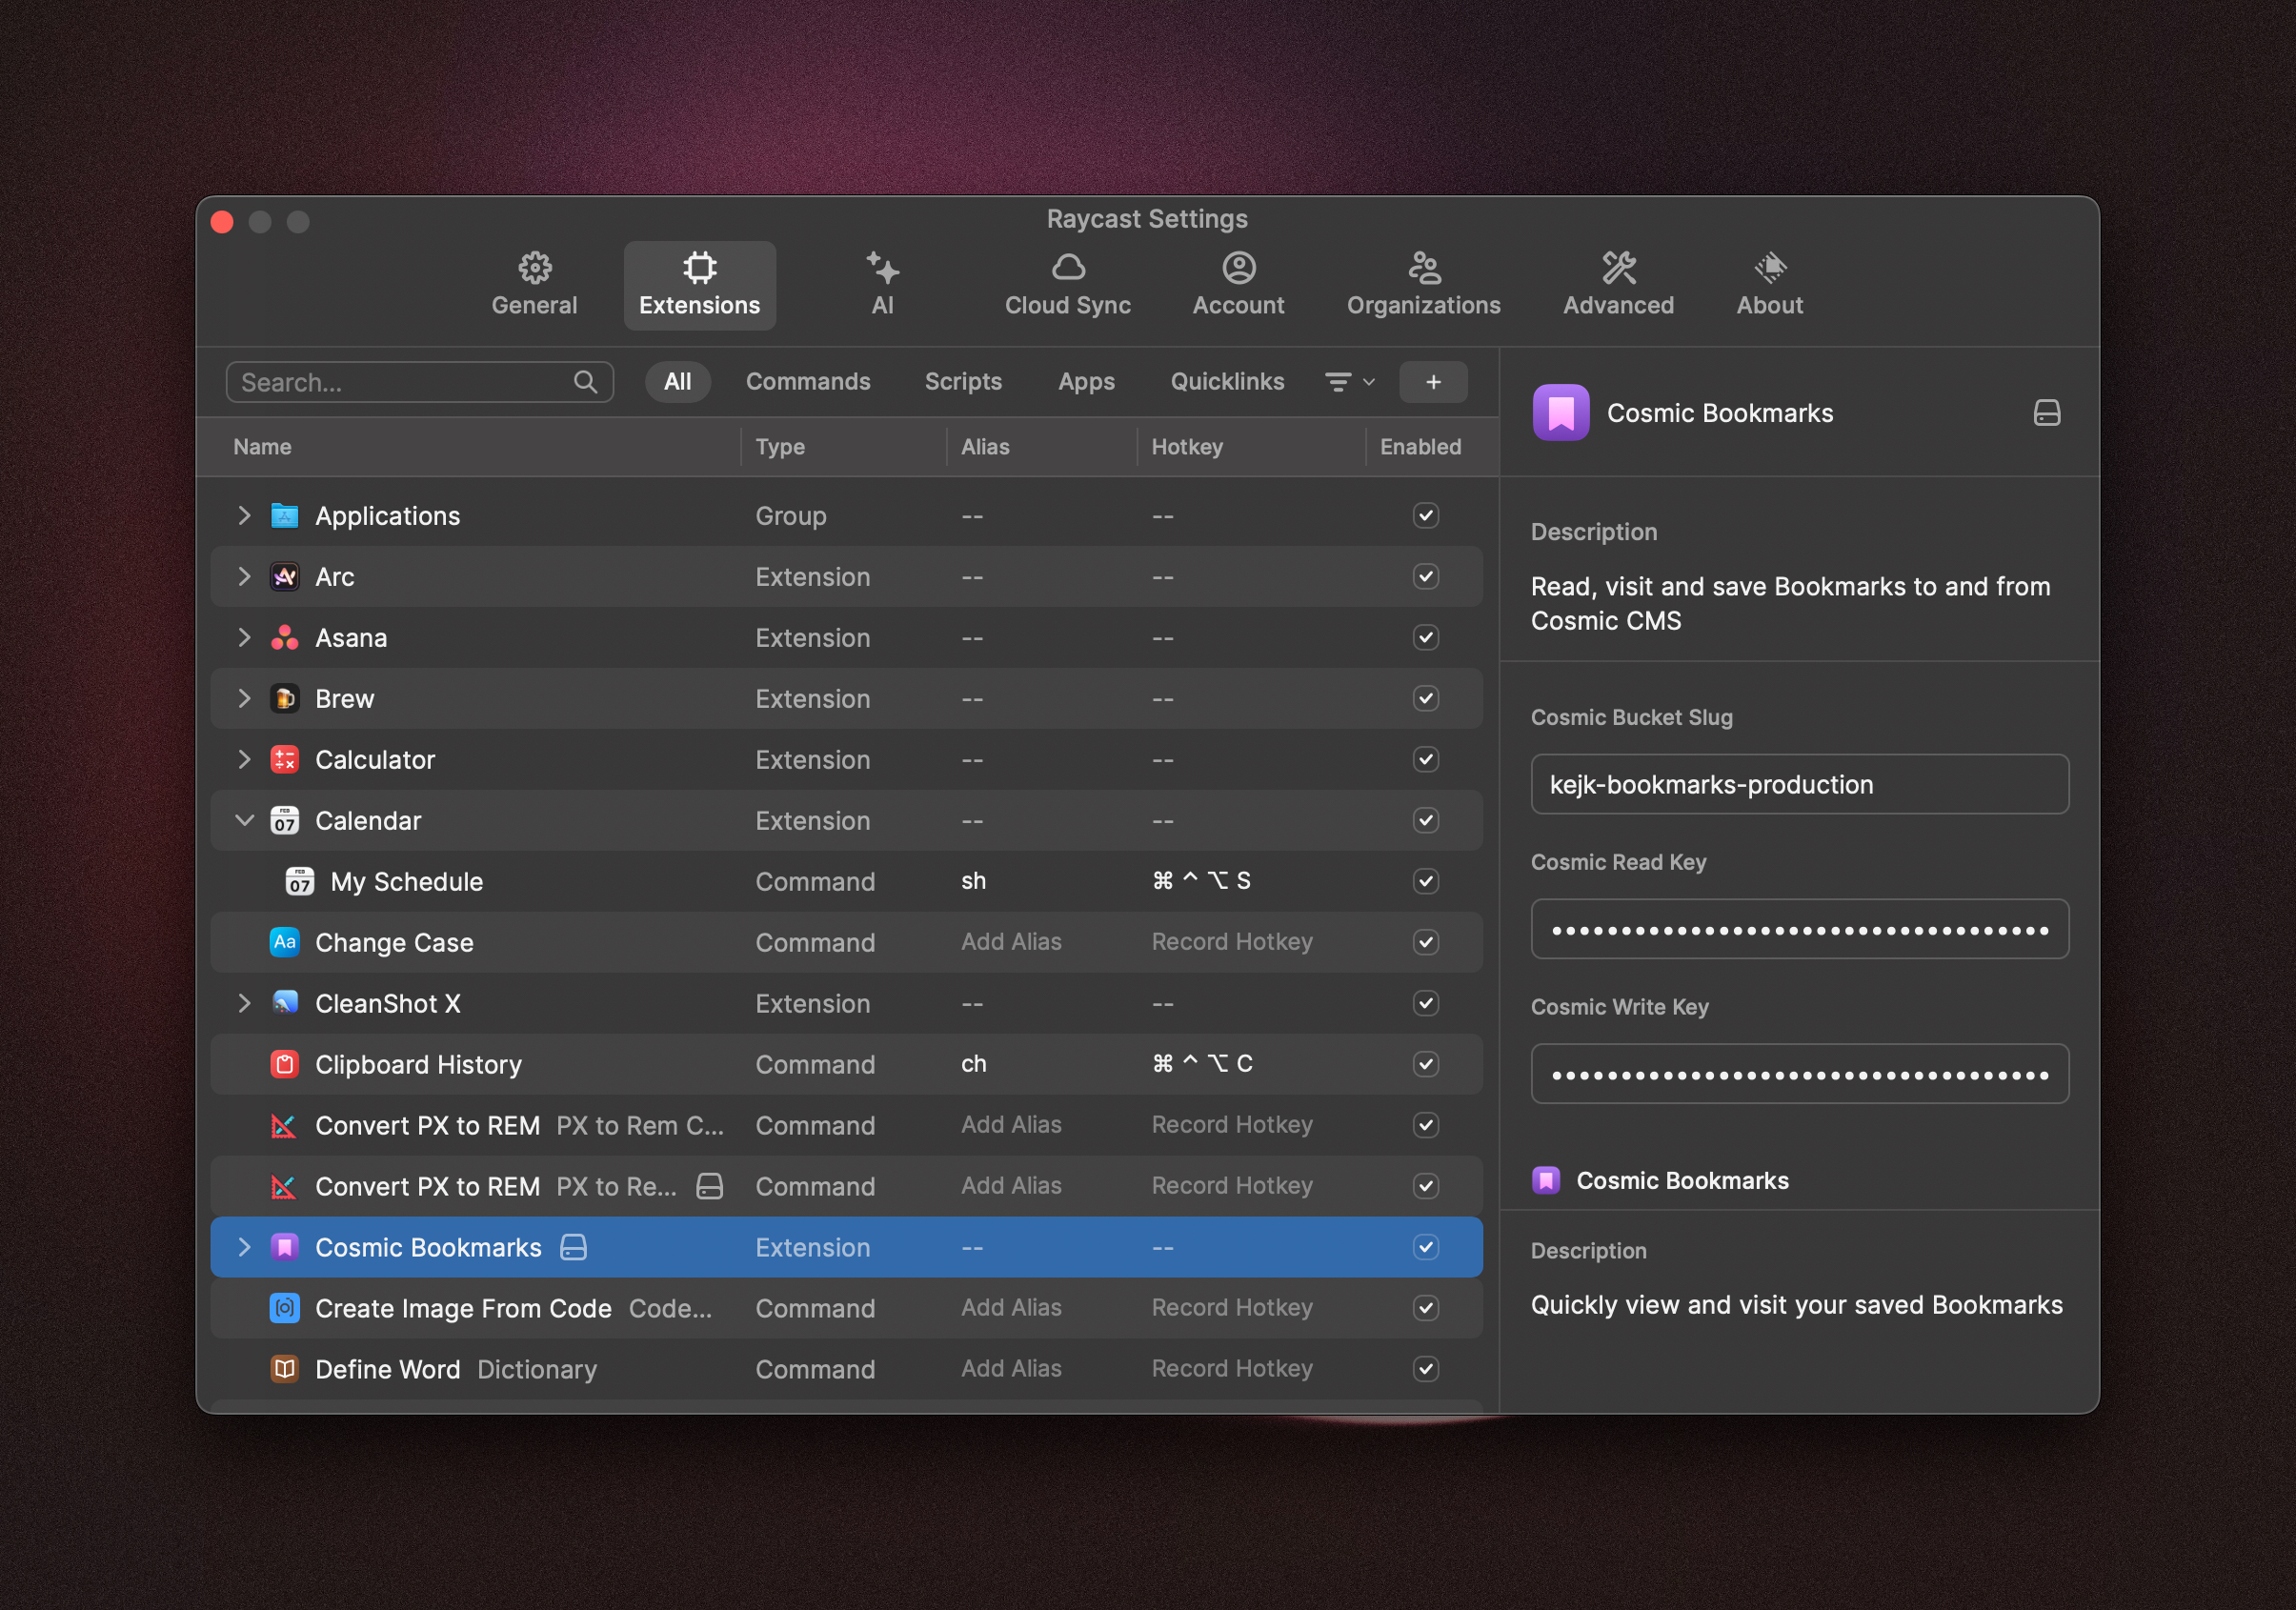The image size is (2296, 1610).
Task: Click the local extension icon in detail header
Action: (2046, 412)
